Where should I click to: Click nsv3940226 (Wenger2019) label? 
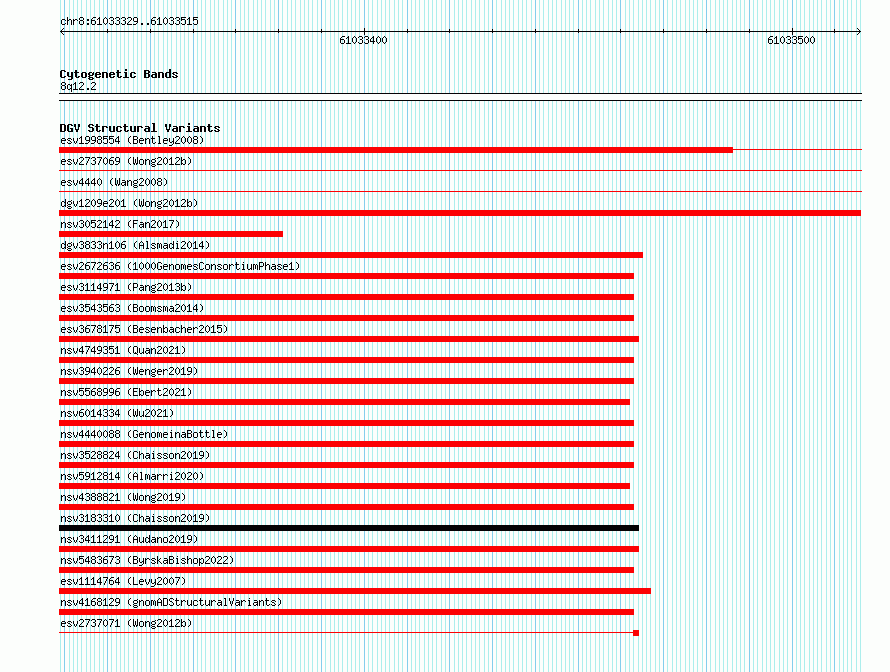click(x=129, y=371)
